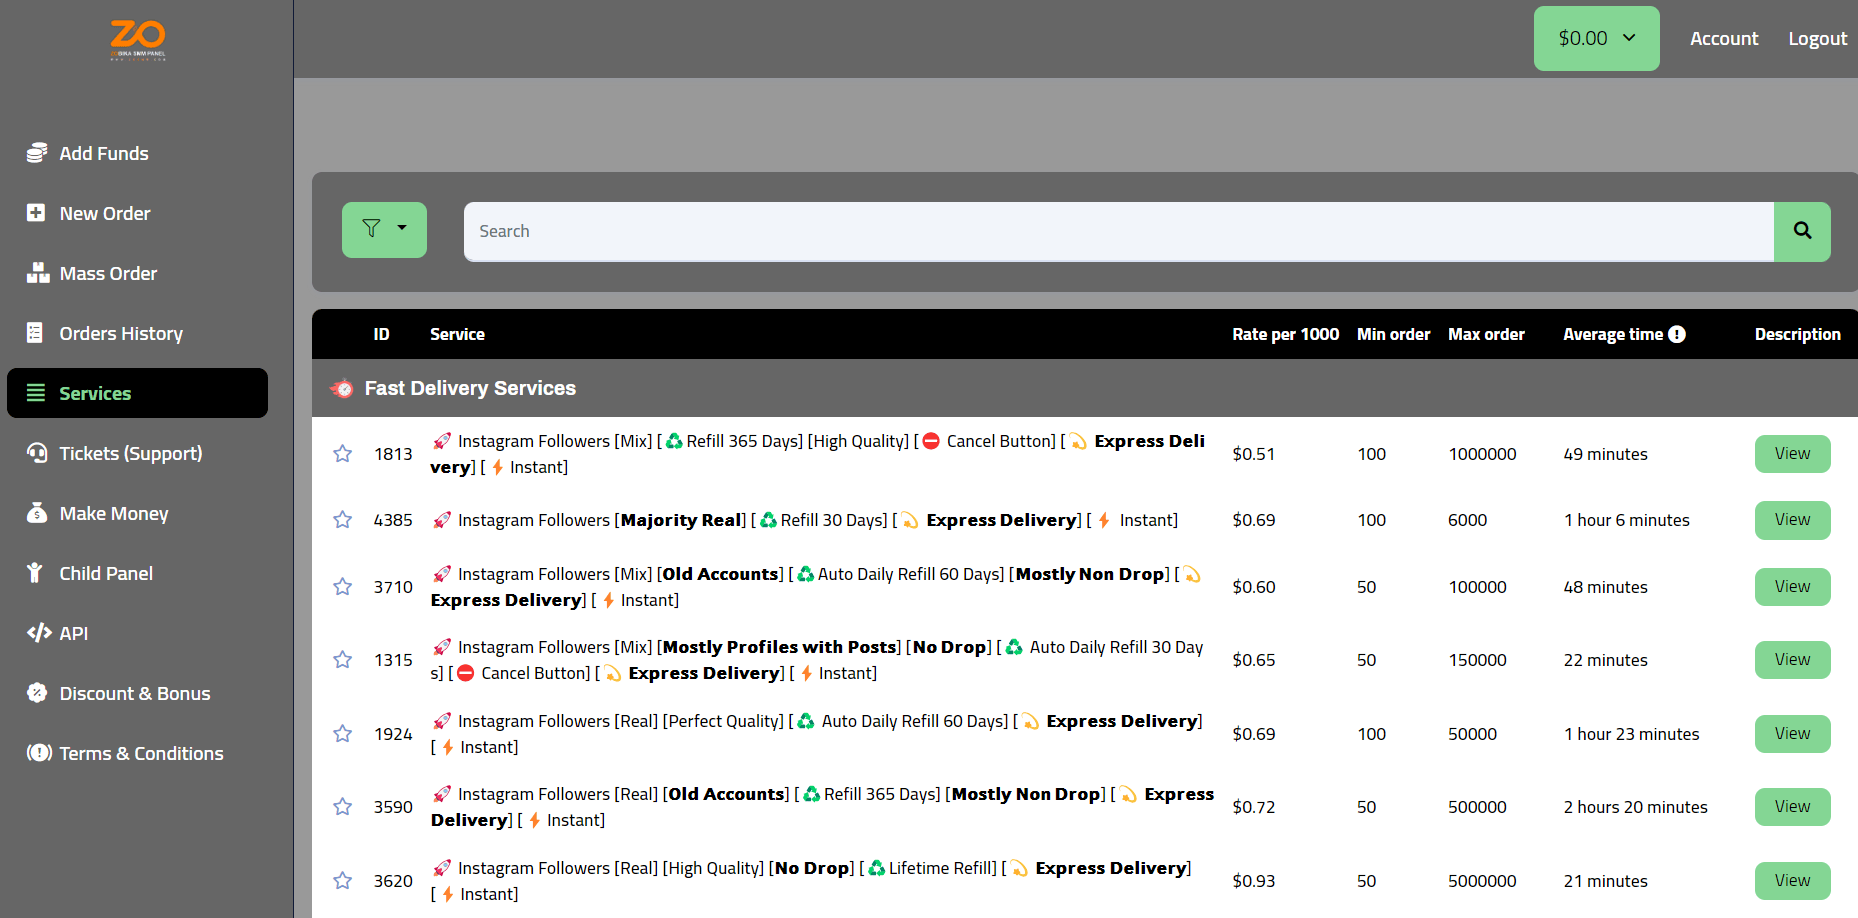The width and height of the screenshot is (1858, 918).
Task: Click Logout in the top bar
Action: pyautogui.click(x=1817, y=38)
